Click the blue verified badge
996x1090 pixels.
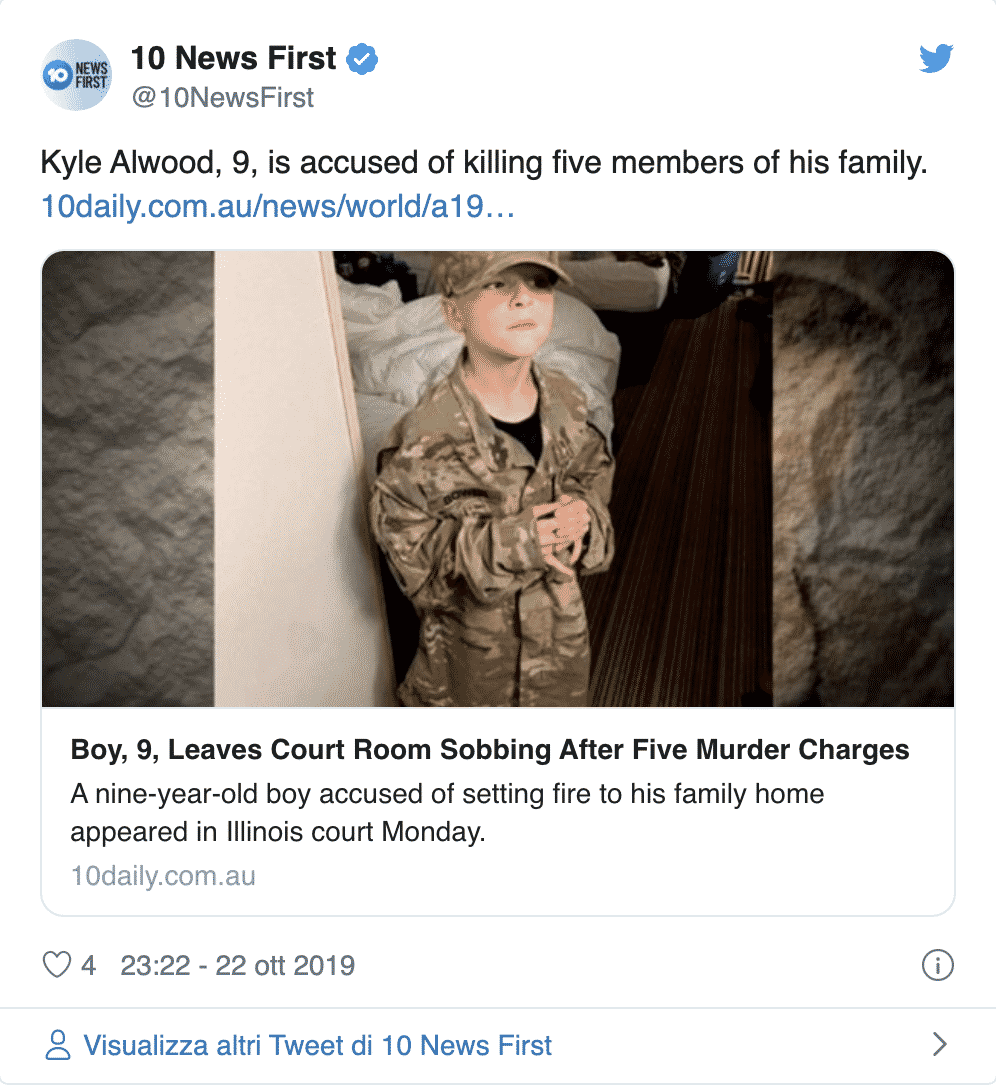pos(361,60)
